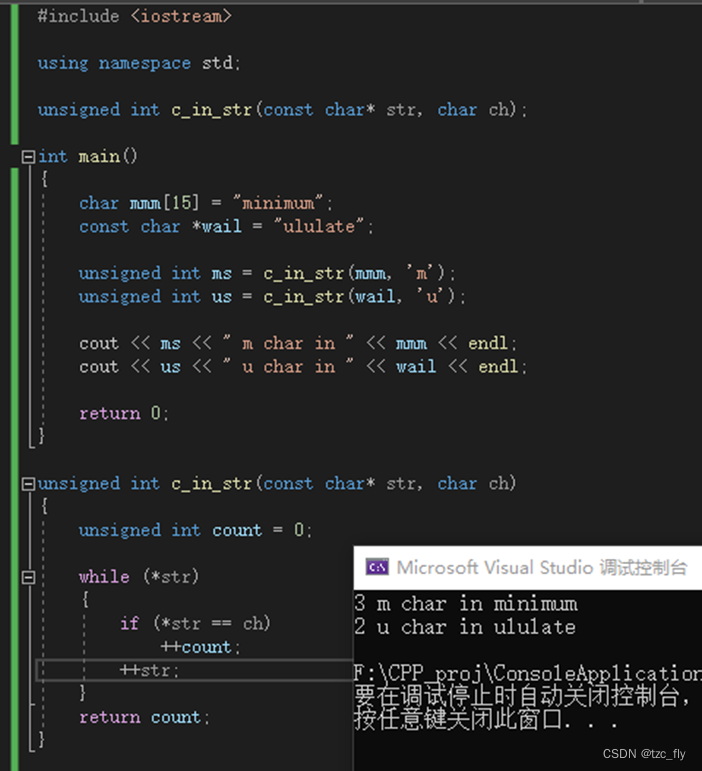This screenshot has height=771, width=702.
Task: Click the '要在调试停止时自动关闭控制台' console message
Action: tap(522, 696)
